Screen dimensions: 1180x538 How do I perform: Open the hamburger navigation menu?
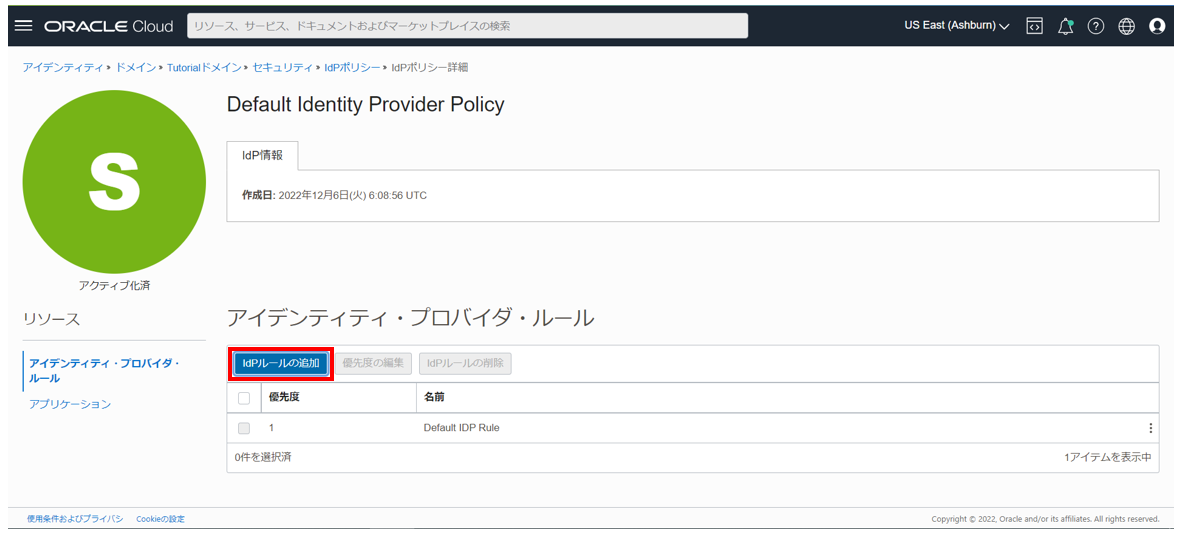tap(24, 26)
